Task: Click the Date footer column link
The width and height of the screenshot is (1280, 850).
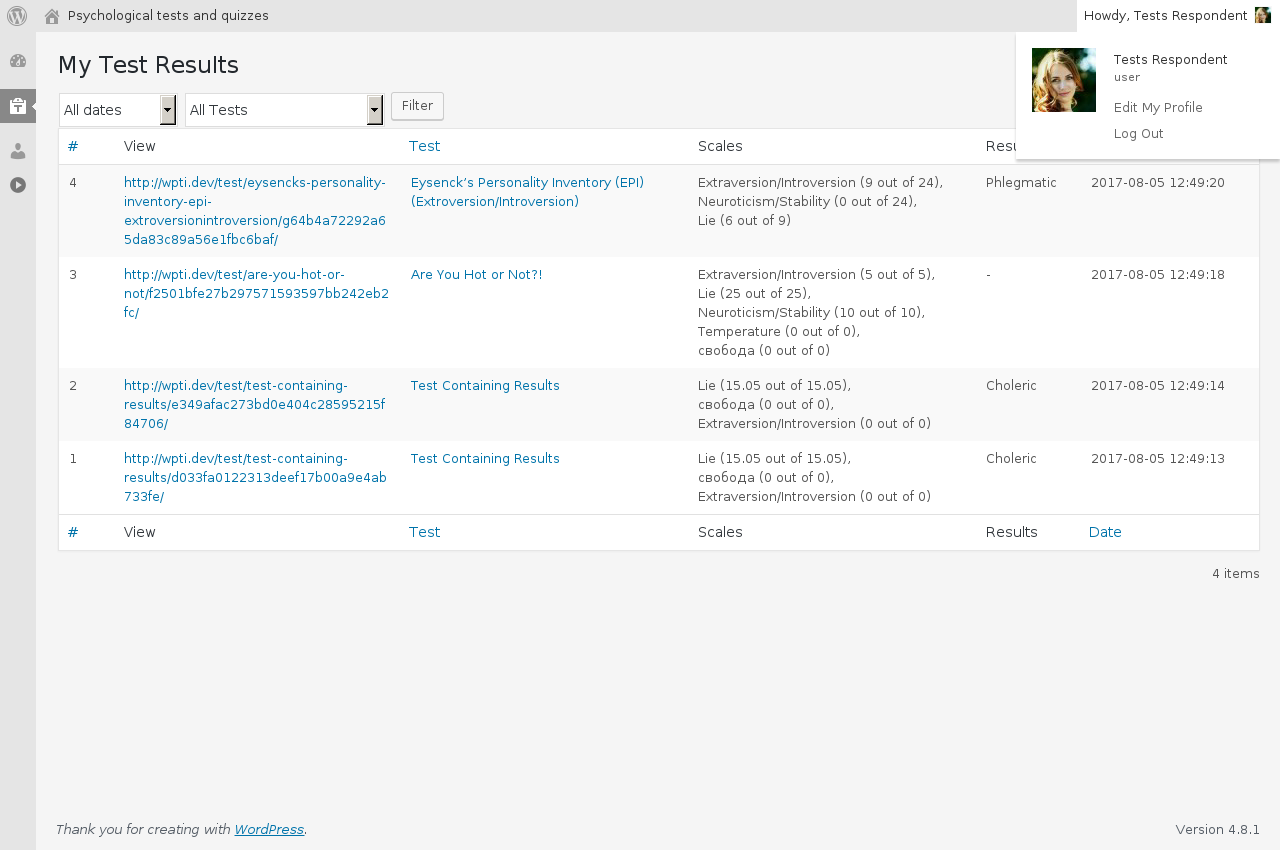Action: 1105,532
